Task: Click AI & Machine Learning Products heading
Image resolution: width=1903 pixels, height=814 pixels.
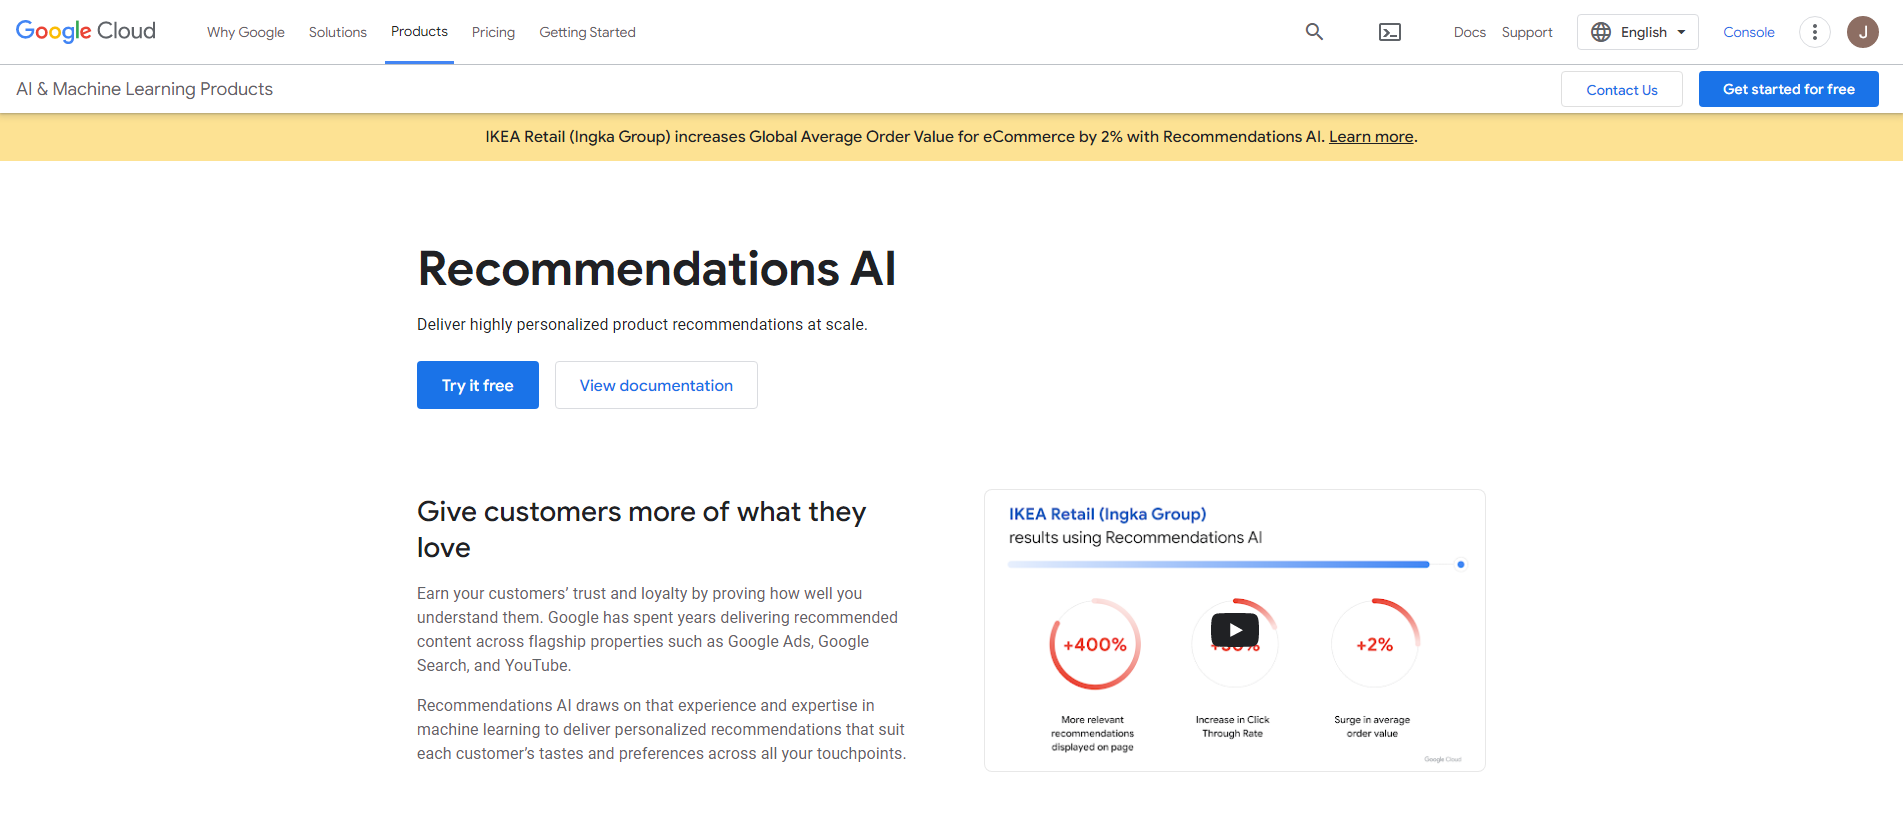Action: click(x=145, y=89)
